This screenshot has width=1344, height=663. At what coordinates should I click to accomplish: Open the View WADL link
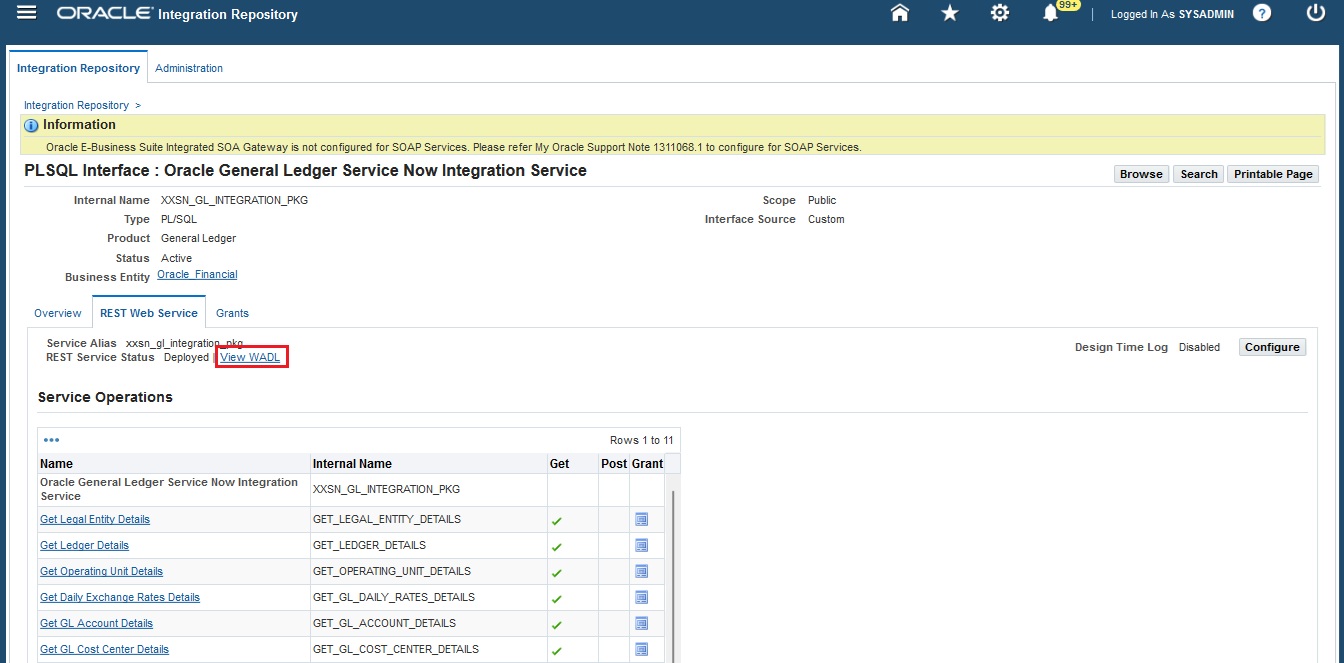250,357
